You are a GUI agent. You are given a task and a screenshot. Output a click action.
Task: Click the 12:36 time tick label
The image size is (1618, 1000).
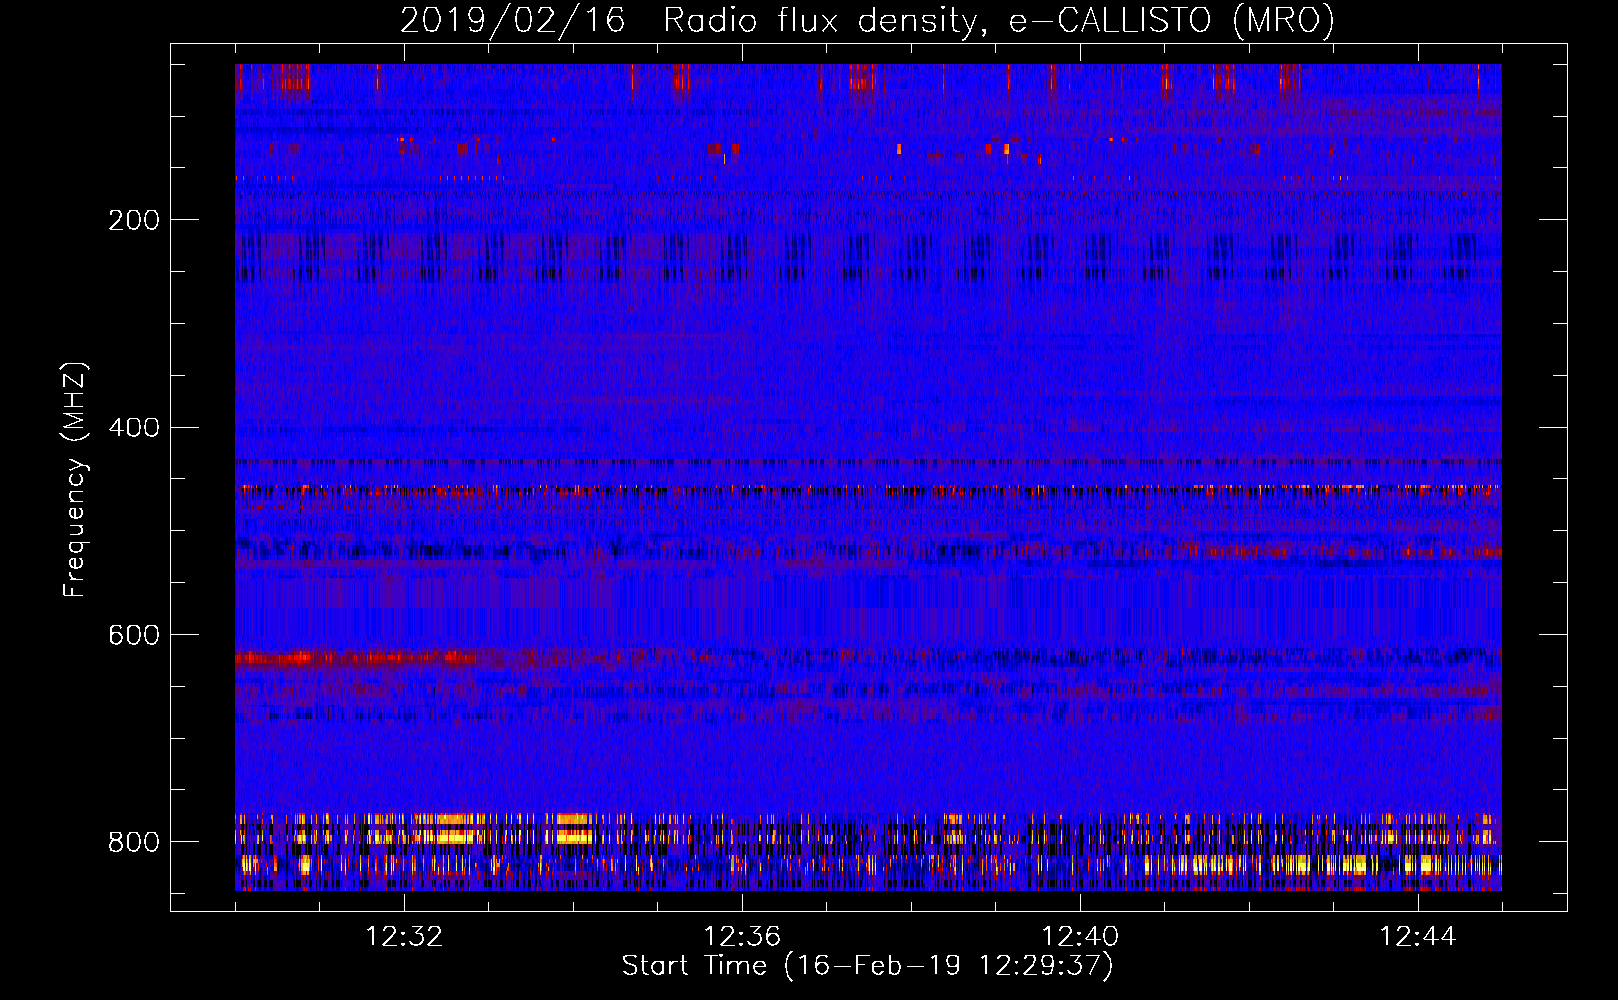(x=742, y=937)
